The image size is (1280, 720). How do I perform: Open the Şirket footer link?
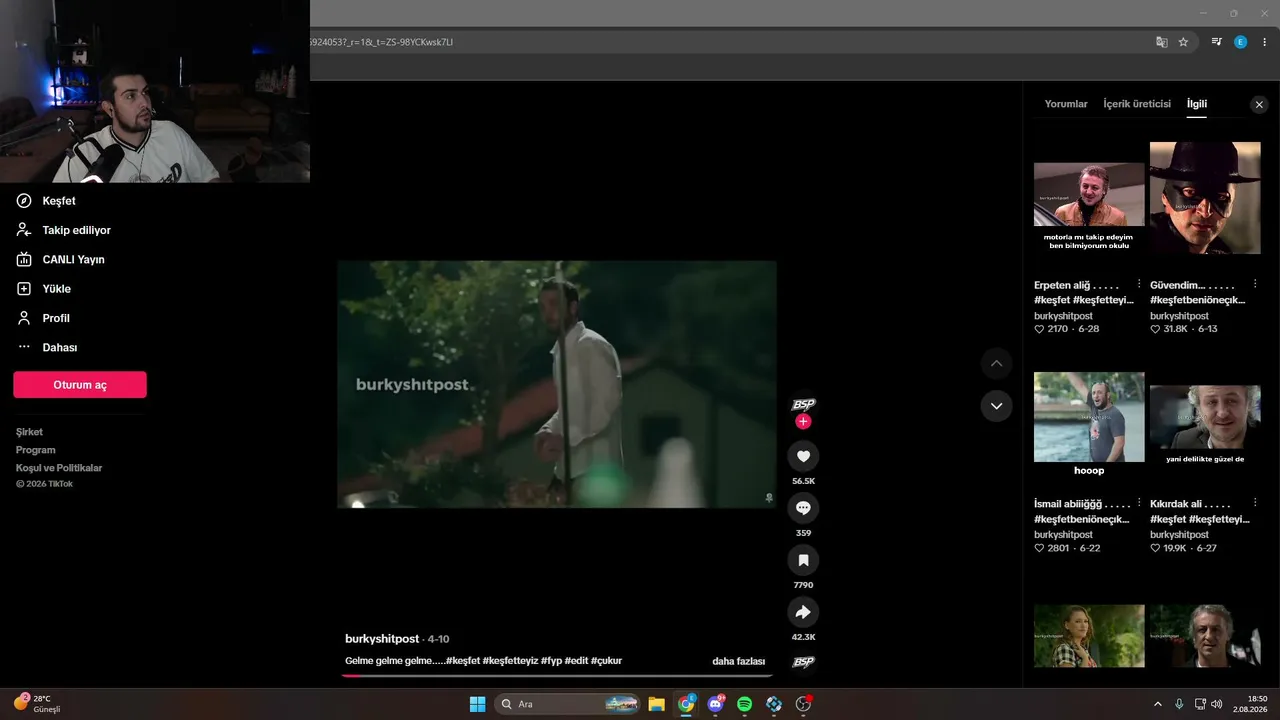(x=29, y=432)
